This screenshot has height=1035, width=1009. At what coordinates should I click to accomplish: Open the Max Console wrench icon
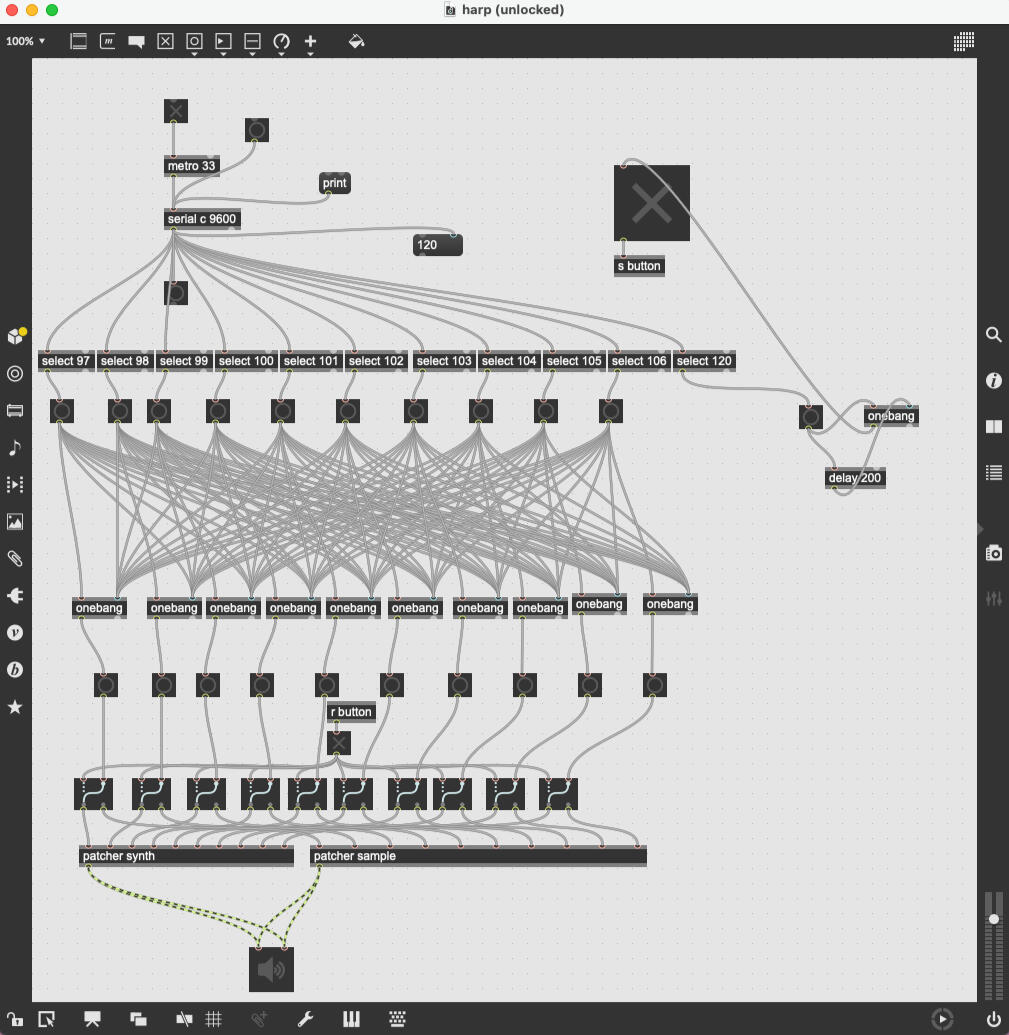pyautogui.click(x=306, y=1019)
